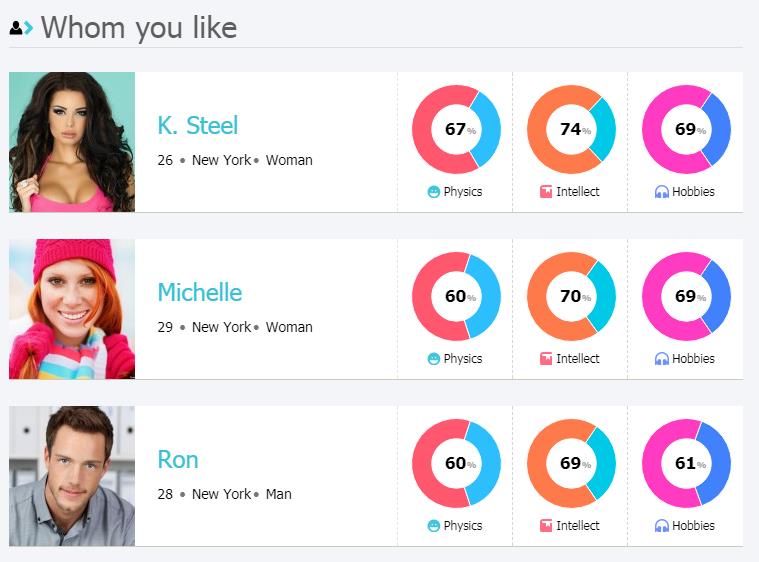Click the Physics smiley icon in K. Steel's row
The image size is (759, 562).
434,192
